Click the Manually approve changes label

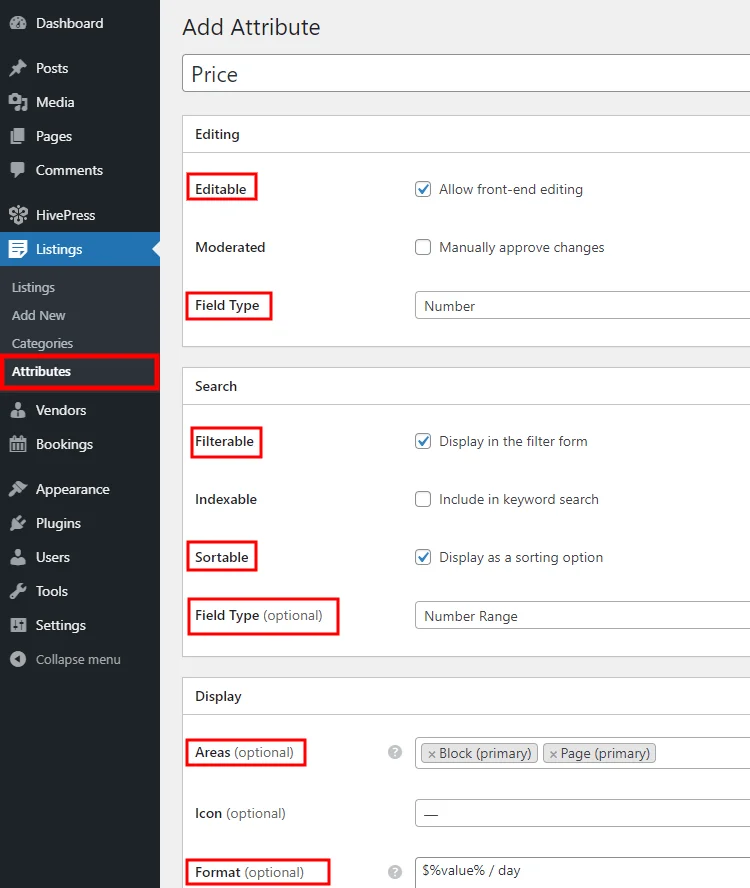coord(521,247)
